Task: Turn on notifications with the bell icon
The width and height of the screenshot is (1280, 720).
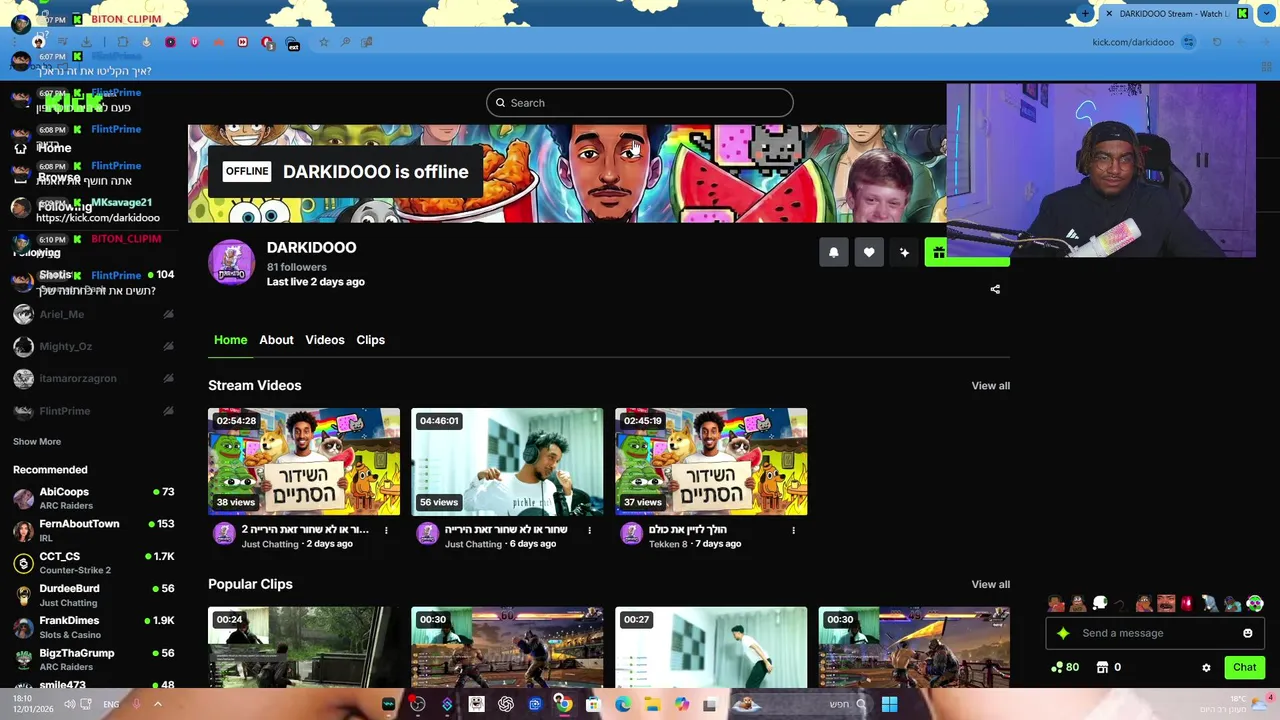Action: pyautogui.click(x=834, y=253)
